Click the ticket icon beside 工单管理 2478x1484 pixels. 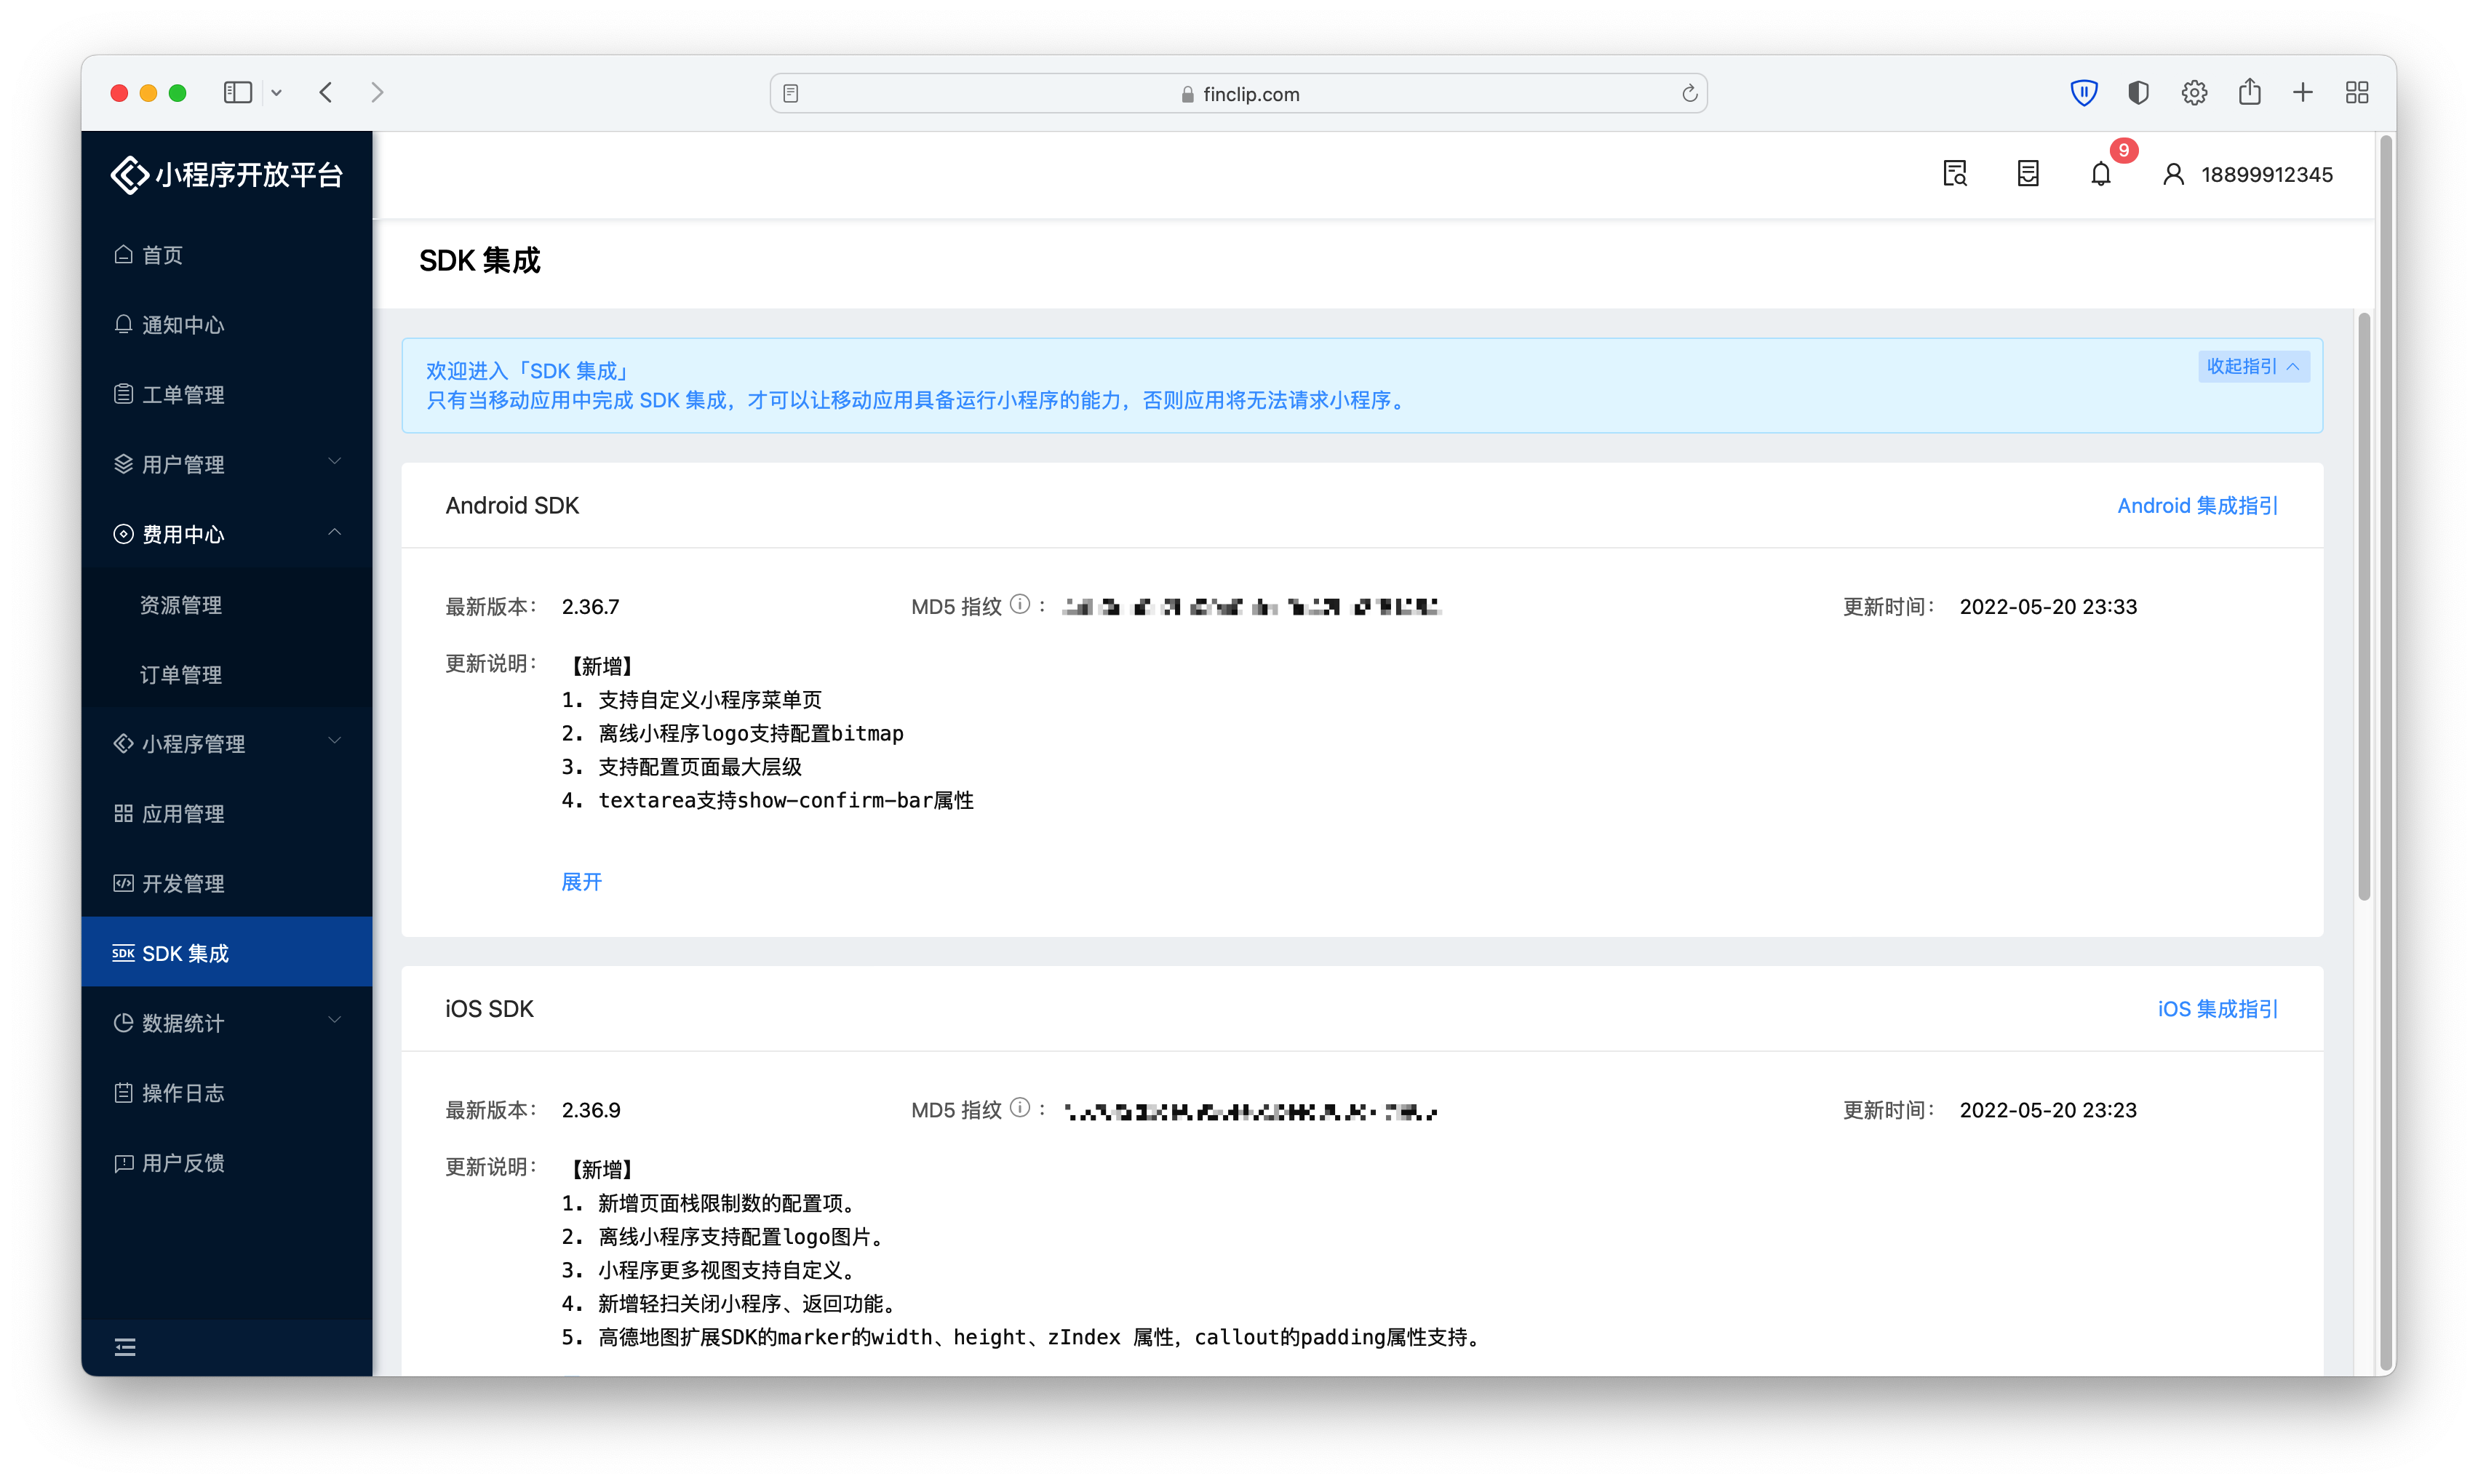point(123,394)
